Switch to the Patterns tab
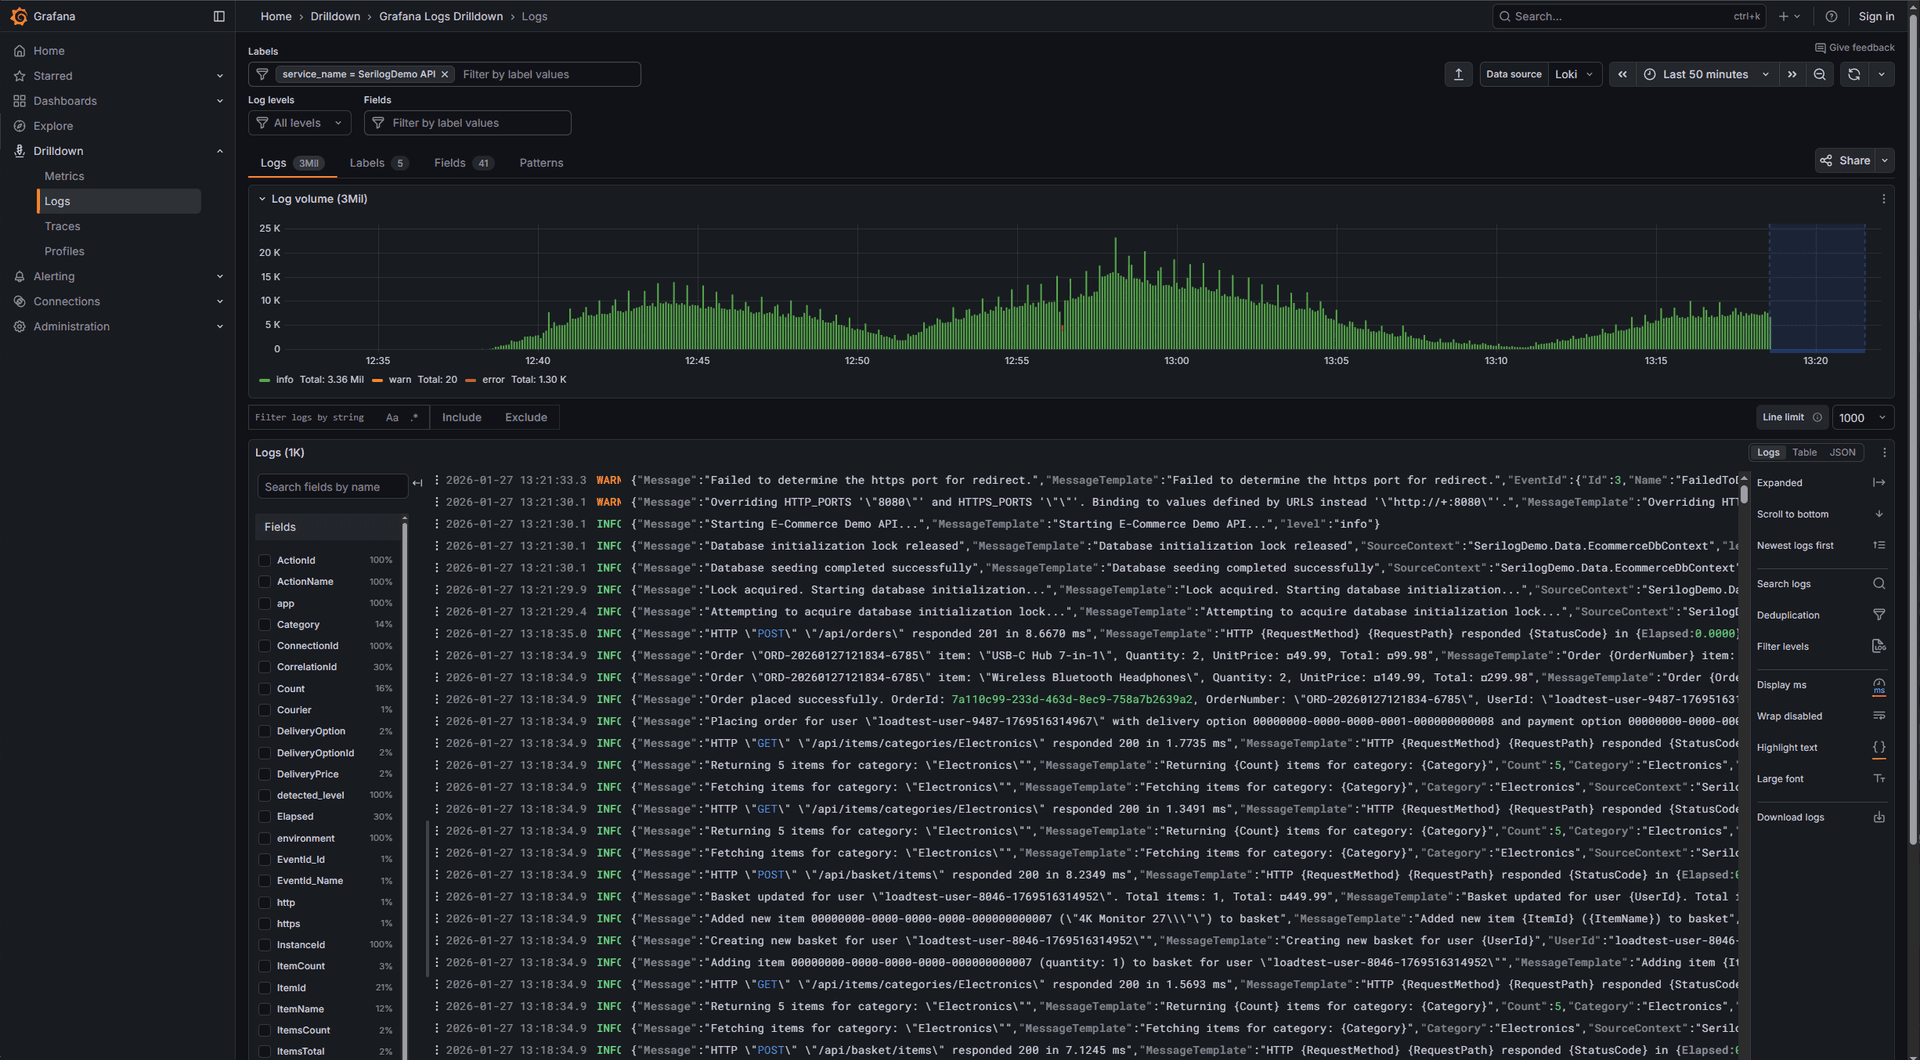The height and width of the screenshot is (1060, 1920). tap(541, 163)
